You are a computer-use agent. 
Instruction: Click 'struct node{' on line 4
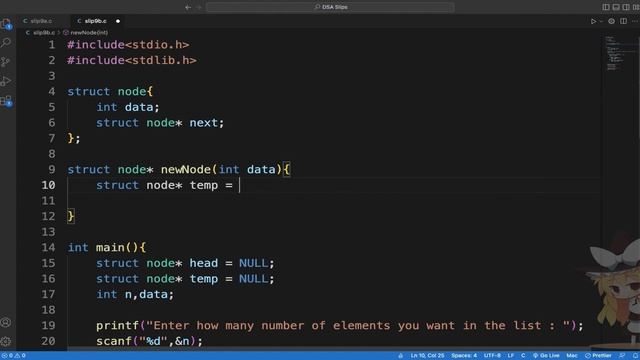(x=110, y=91)
